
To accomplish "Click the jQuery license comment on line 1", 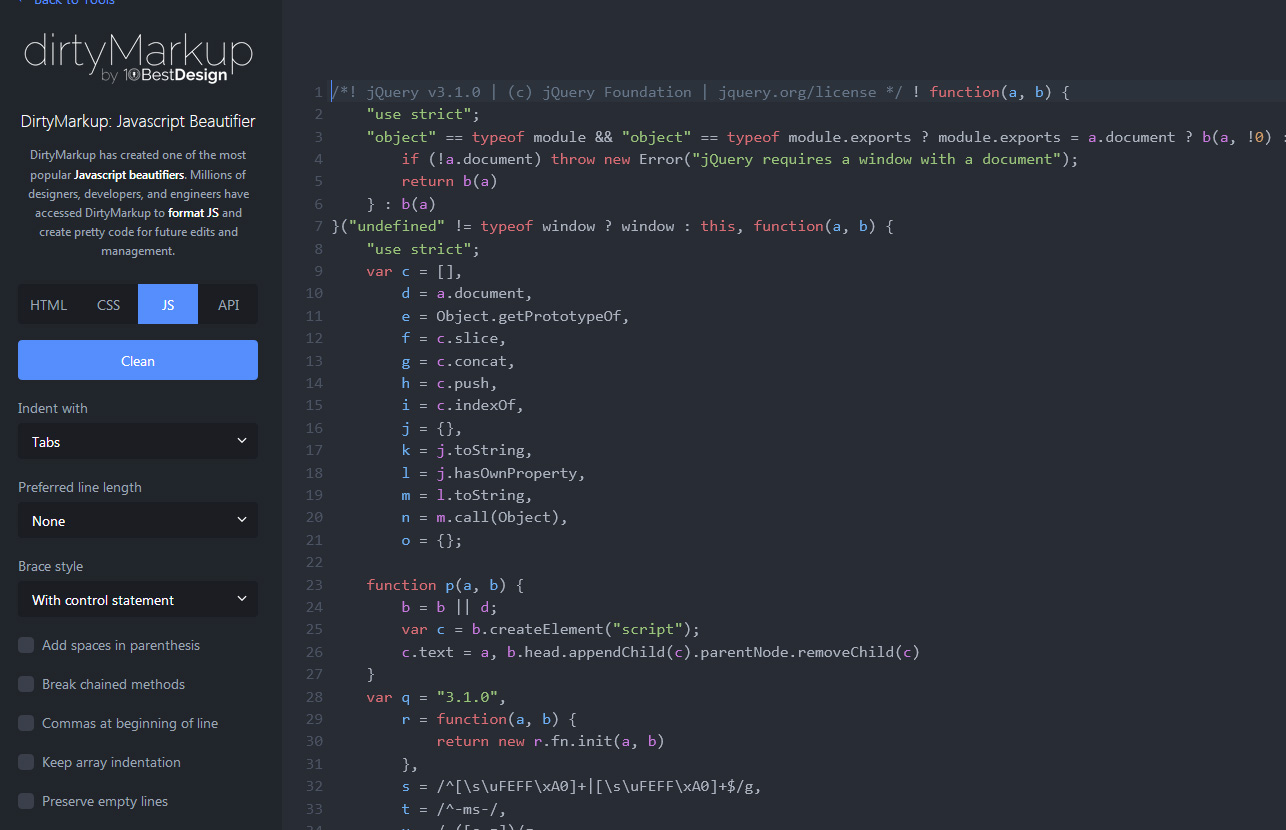I will click(x=617, y=92).
